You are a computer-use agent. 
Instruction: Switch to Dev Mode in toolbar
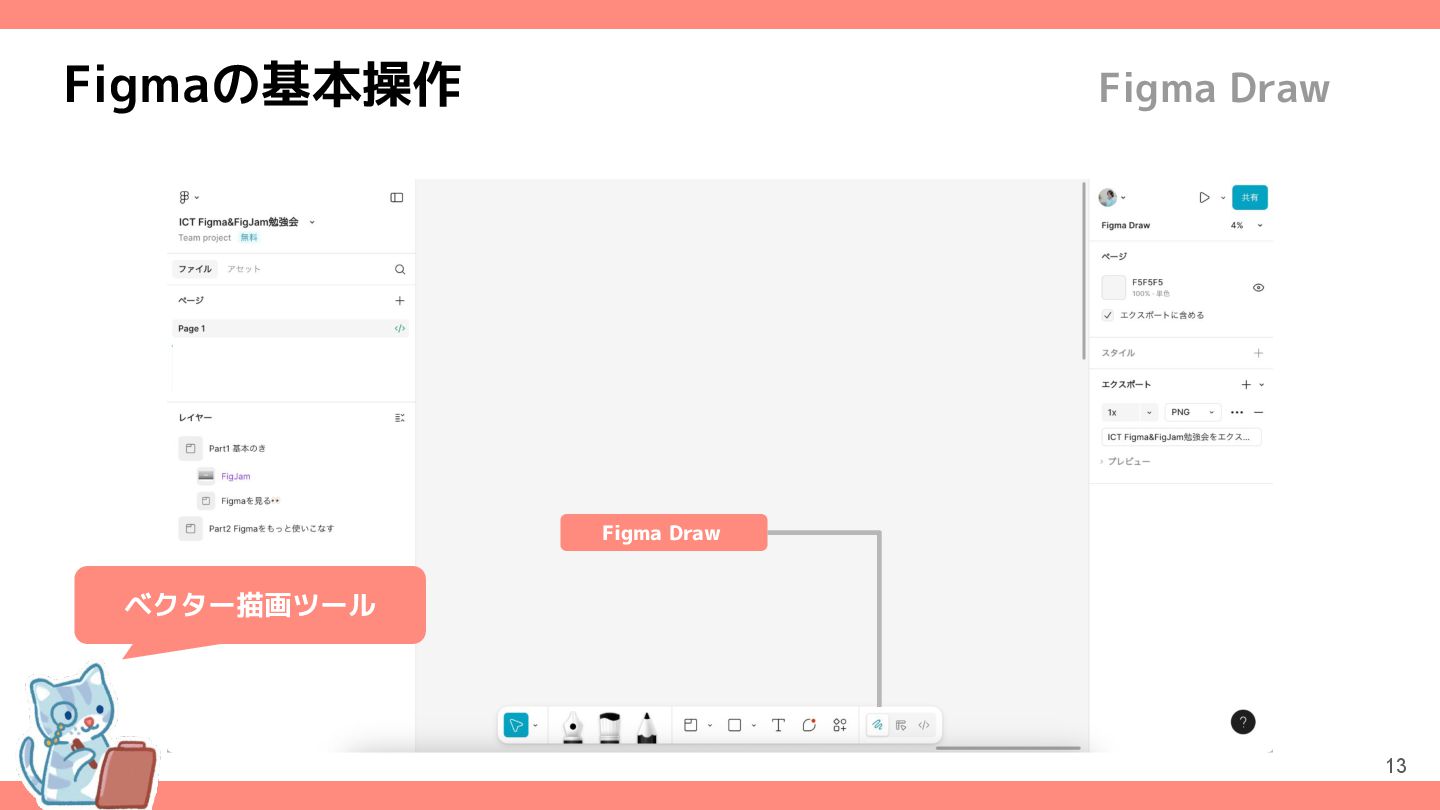tap(924, 725)
